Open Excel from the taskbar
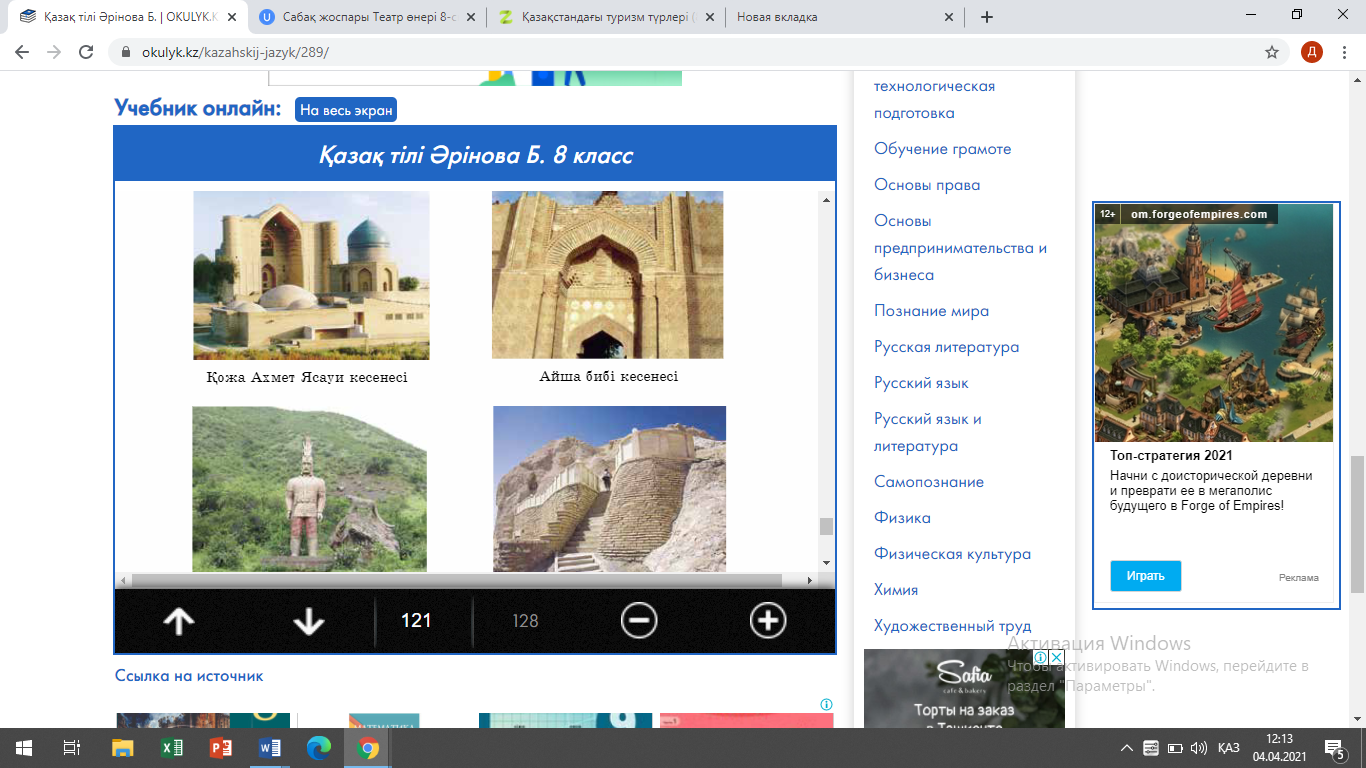 point(171,748)
